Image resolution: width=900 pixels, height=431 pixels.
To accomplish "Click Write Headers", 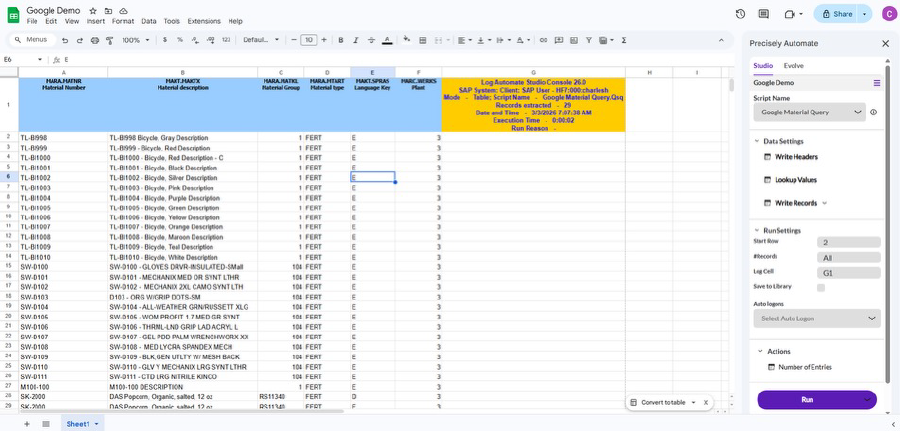I will pyautogui.click(x=796, y=157).
